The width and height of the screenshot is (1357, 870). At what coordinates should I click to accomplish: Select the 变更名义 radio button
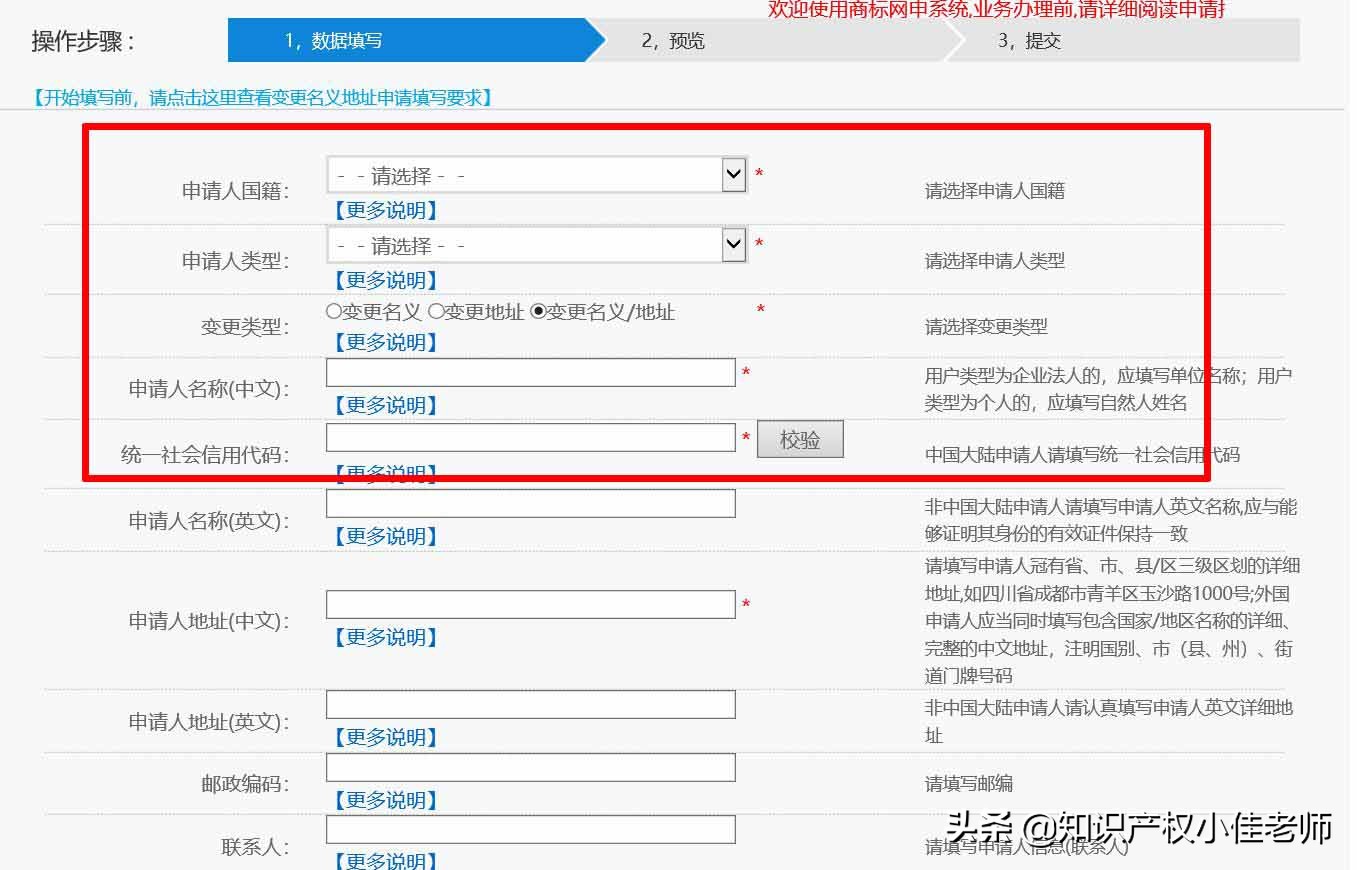pos(331,312)
